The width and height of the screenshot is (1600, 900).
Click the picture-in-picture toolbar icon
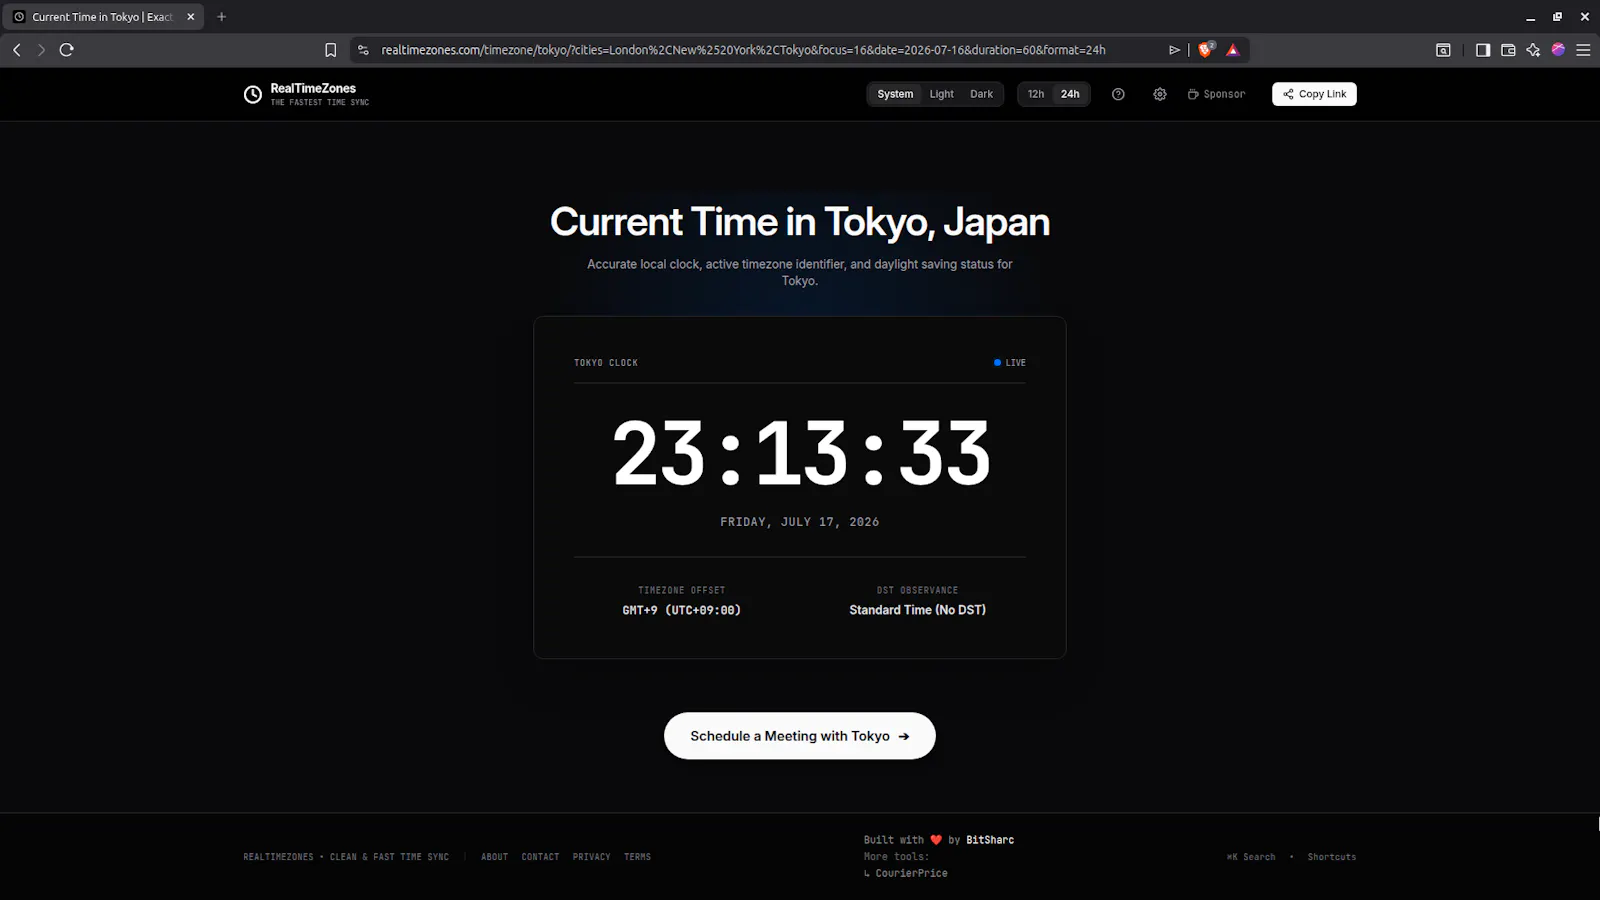[1443, 50]
